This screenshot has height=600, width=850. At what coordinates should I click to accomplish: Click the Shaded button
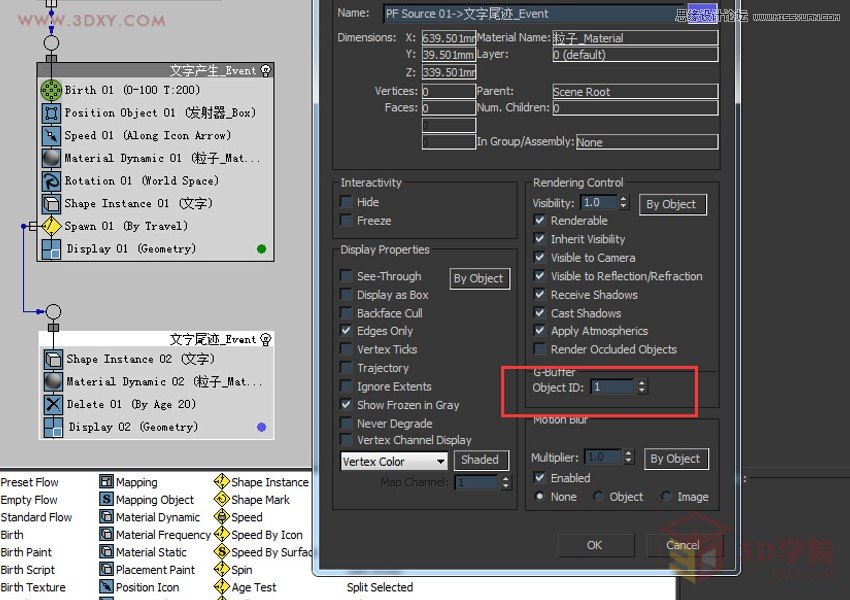pyautogui.click(x=480, y=460)
